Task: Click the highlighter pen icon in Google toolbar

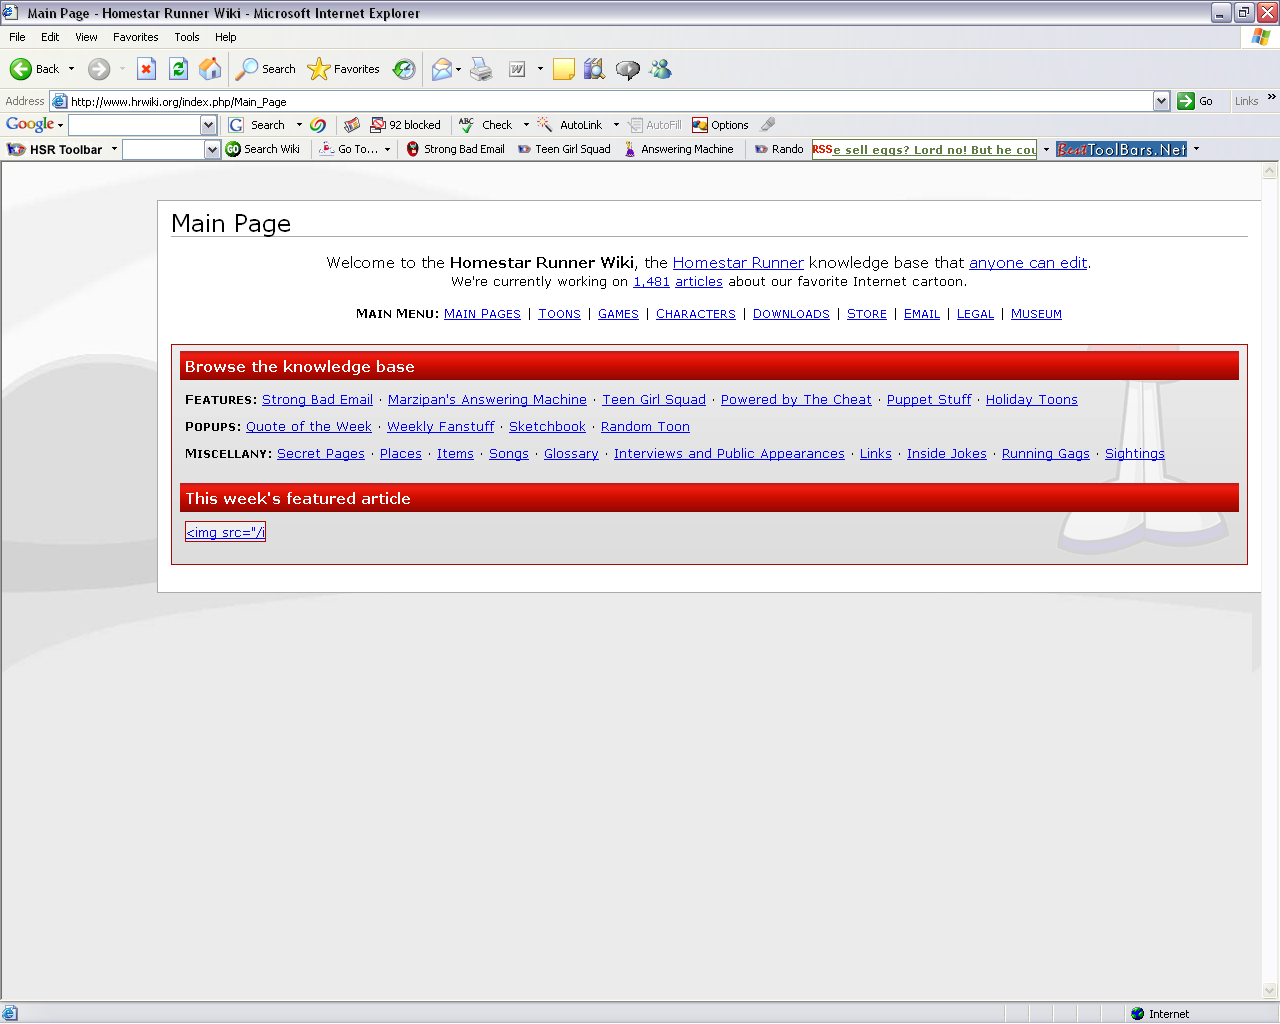Action: [x=767, y=125]
